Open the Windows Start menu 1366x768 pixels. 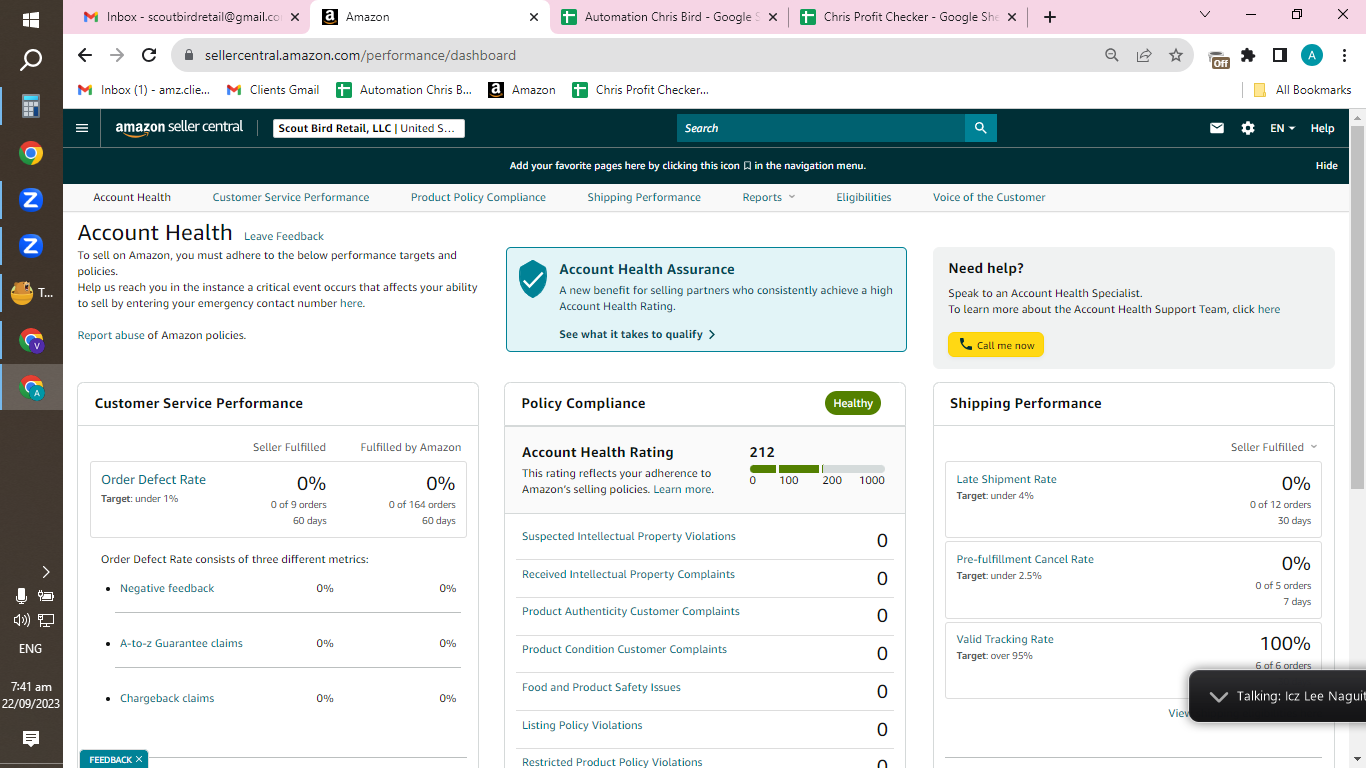[31, 20]
